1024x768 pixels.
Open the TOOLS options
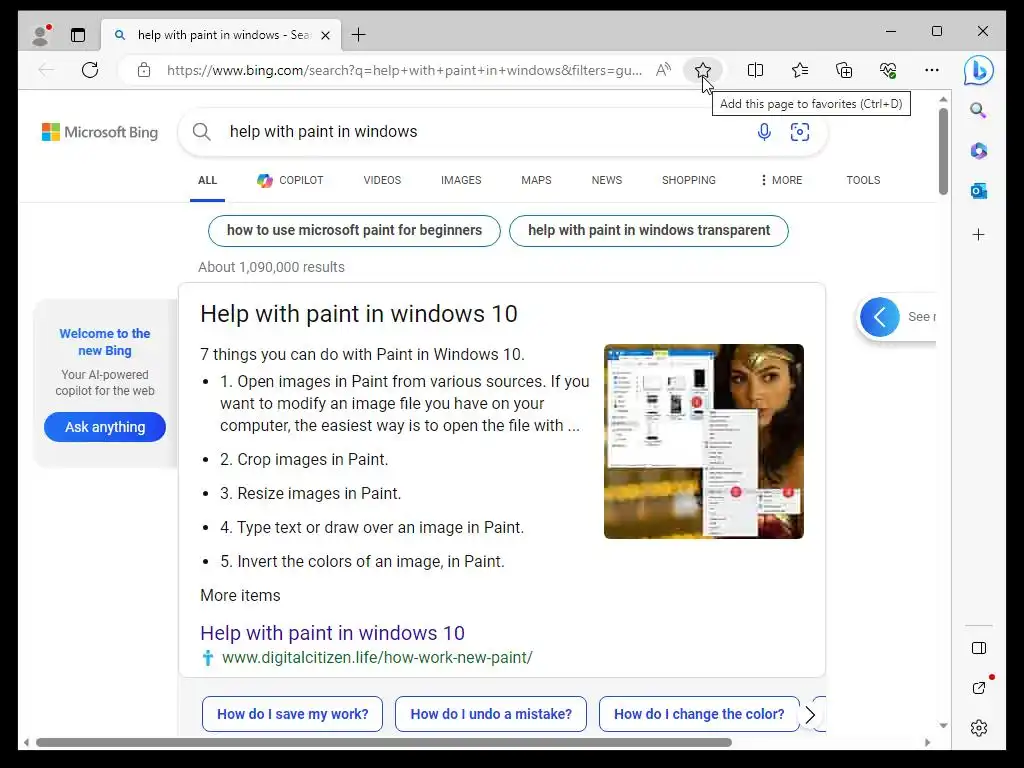pos(863,180)
